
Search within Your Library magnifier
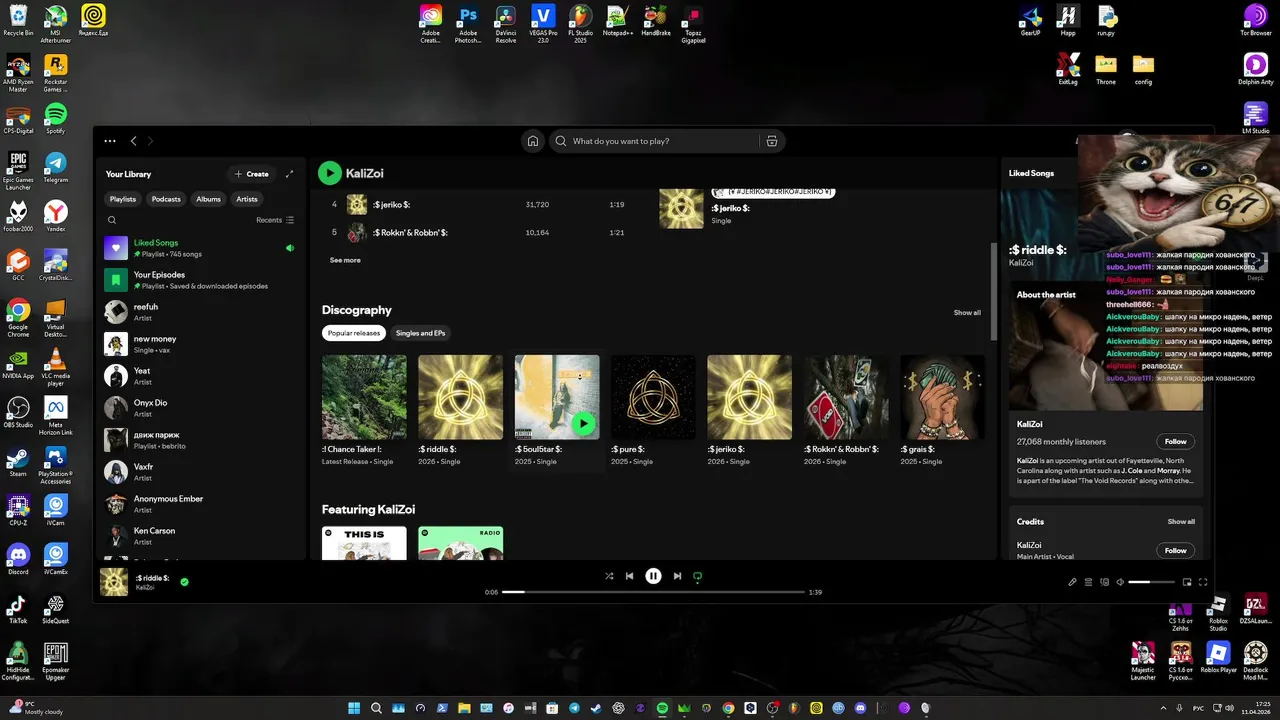[x=112, y=220]
